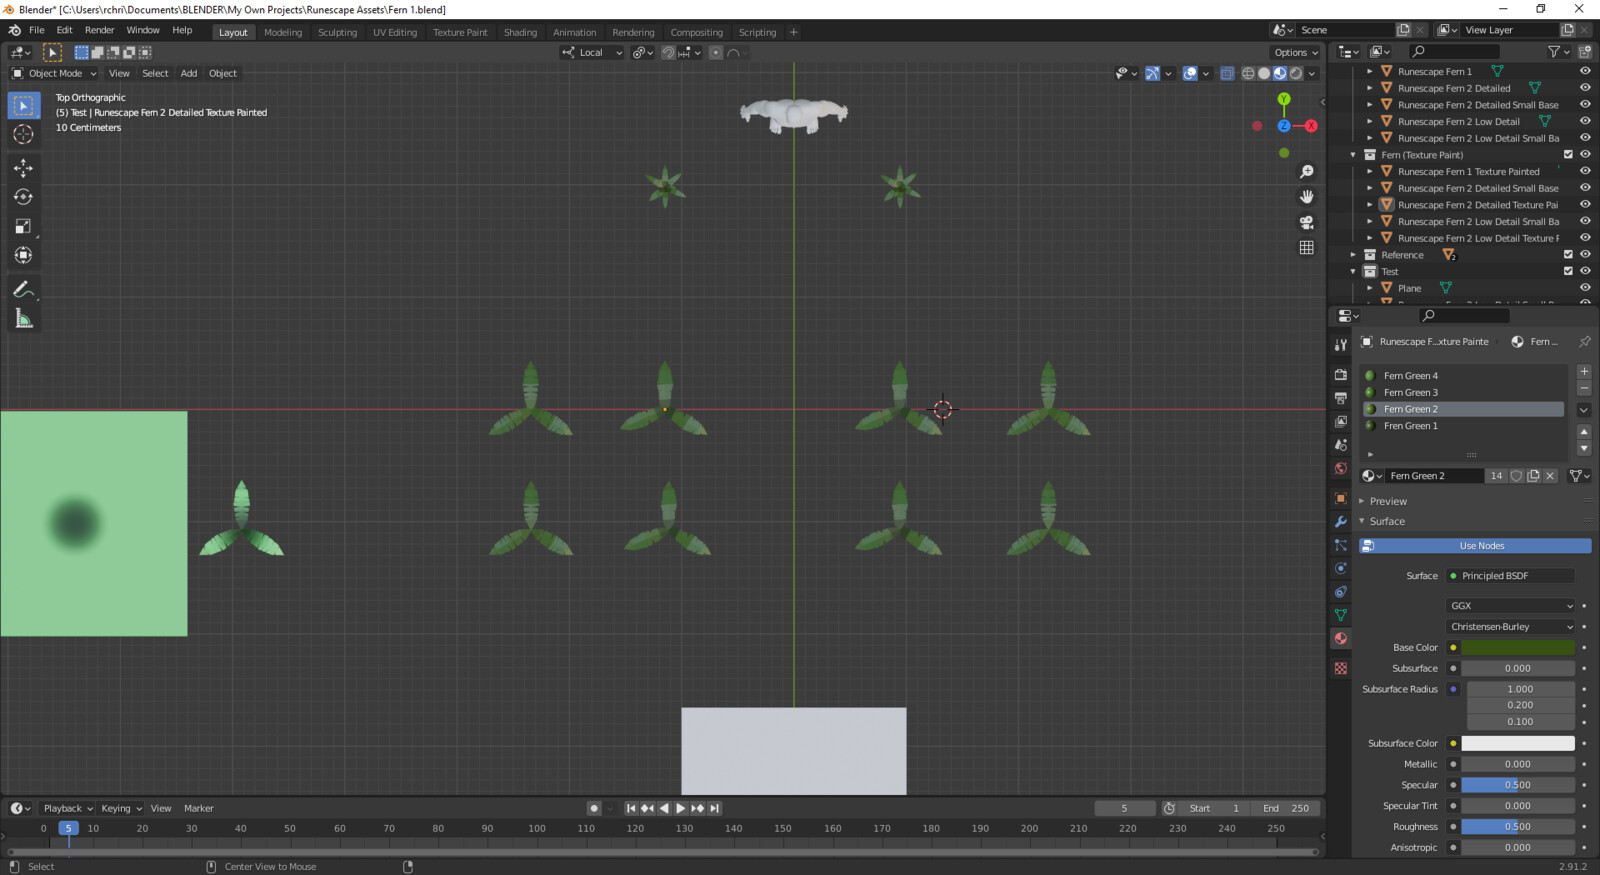The image size is (1600, 875).
Task: Open the Local transform orientation dropdown
Action: (x=592, y=52)
